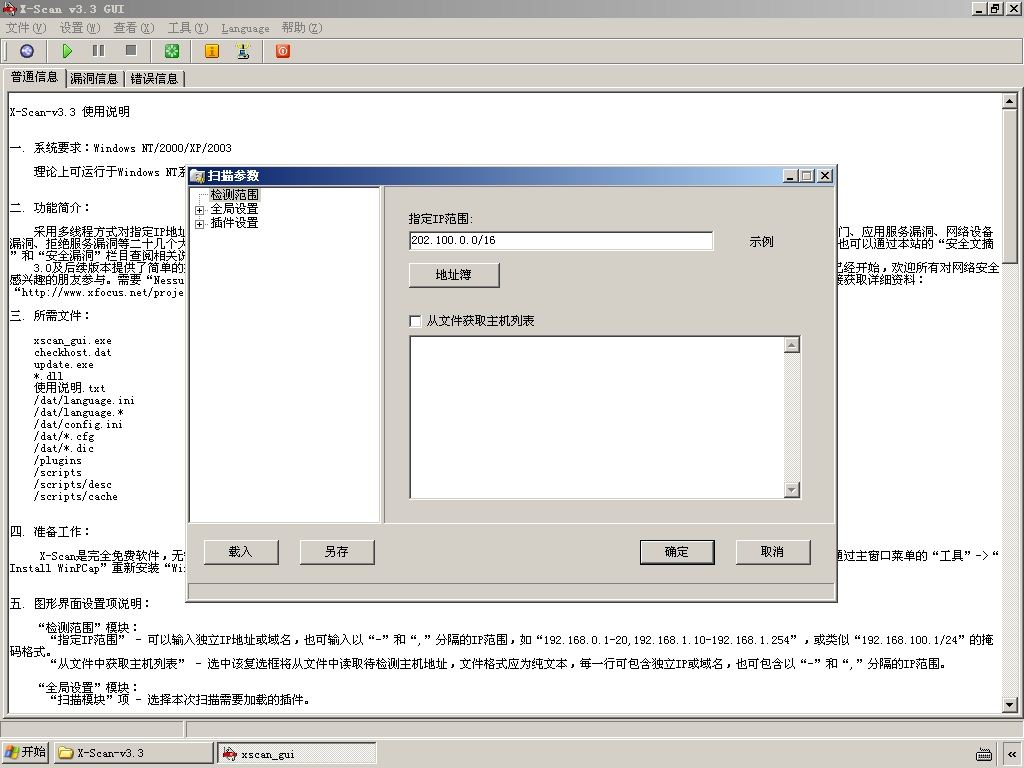The image size is (1024, 768).
Task: Switch to the 普通信息 tab
Action: (x=34, y=77)
